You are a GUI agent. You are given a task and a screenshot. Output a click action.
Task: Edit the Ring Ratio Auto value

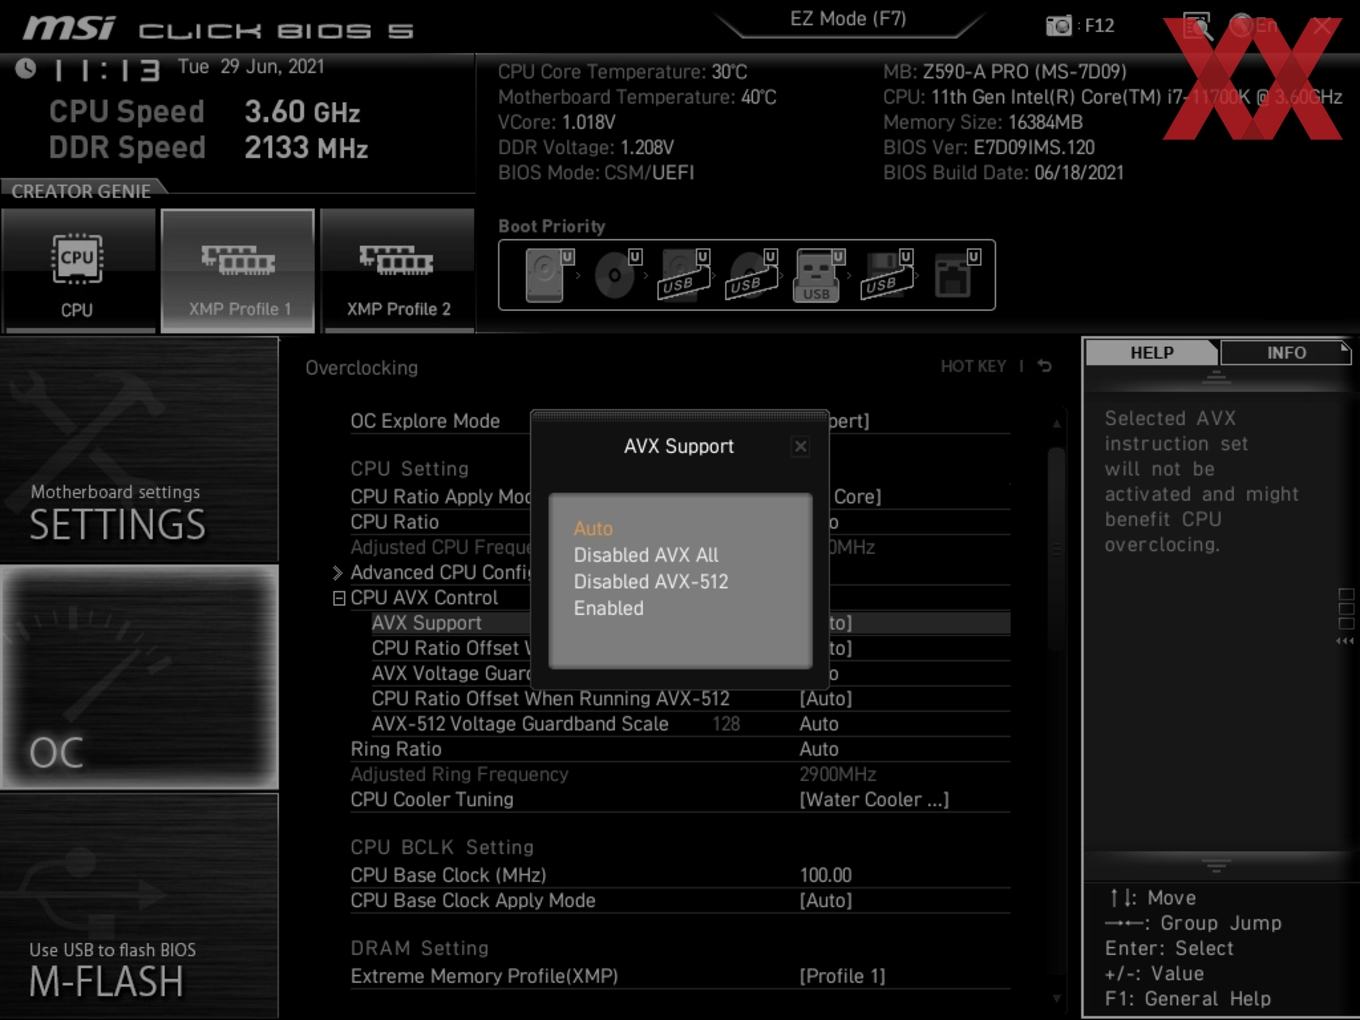pos(819,749)
